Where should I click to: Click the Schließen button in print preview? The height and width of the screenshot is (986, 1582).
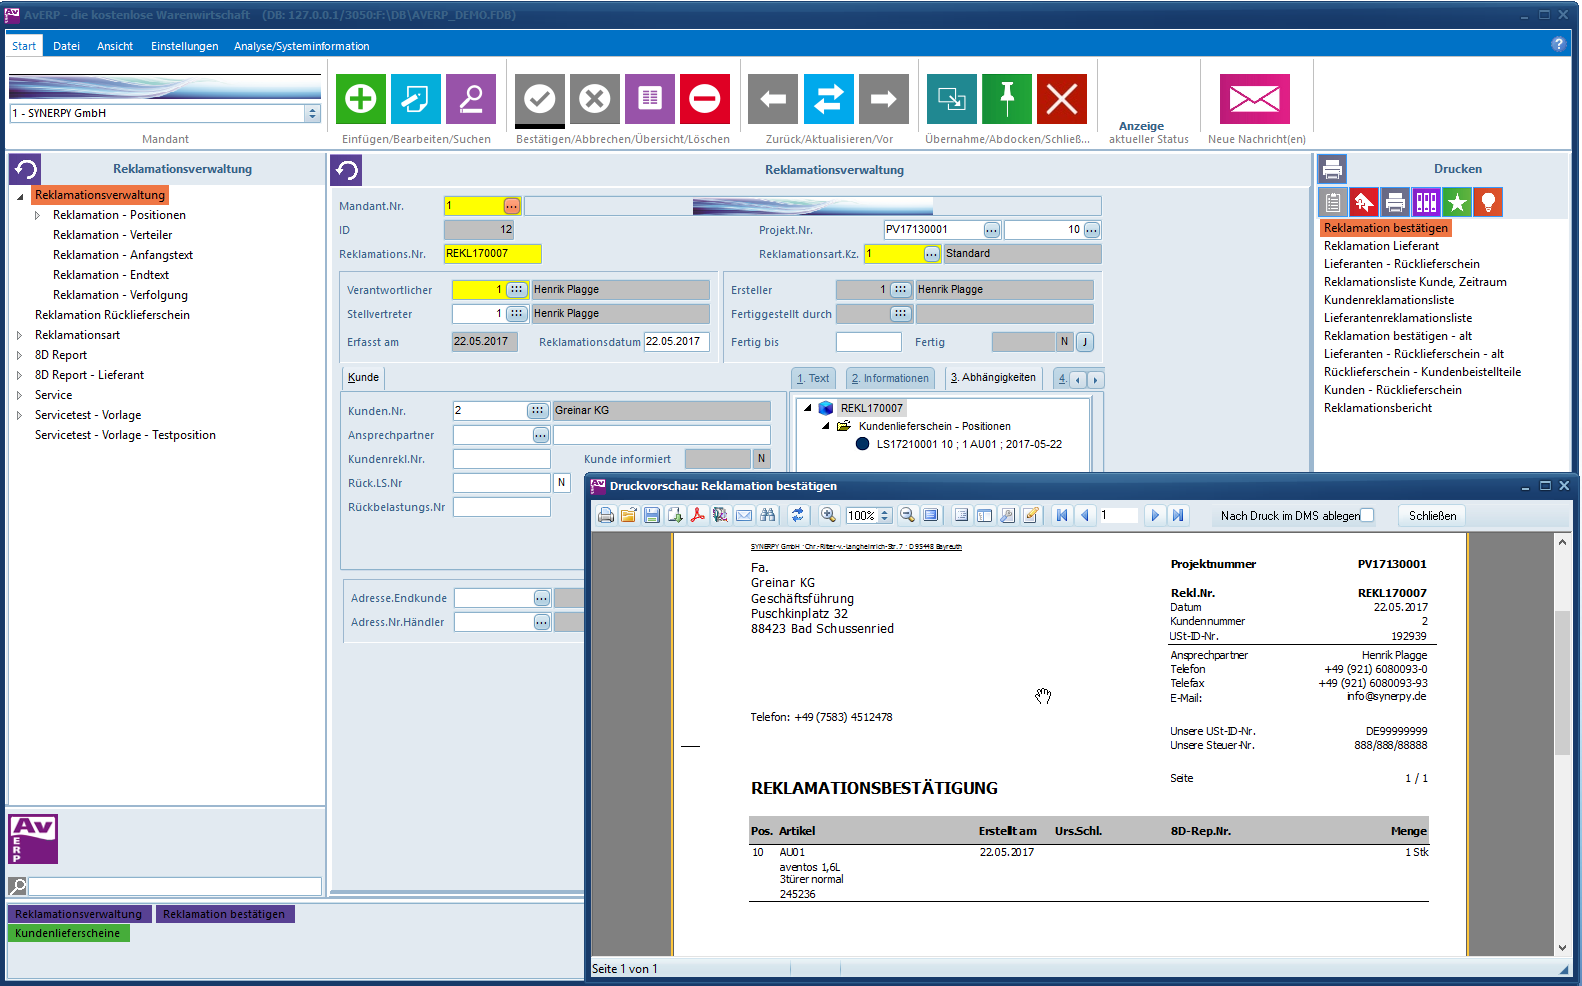tap(1431, 515)
